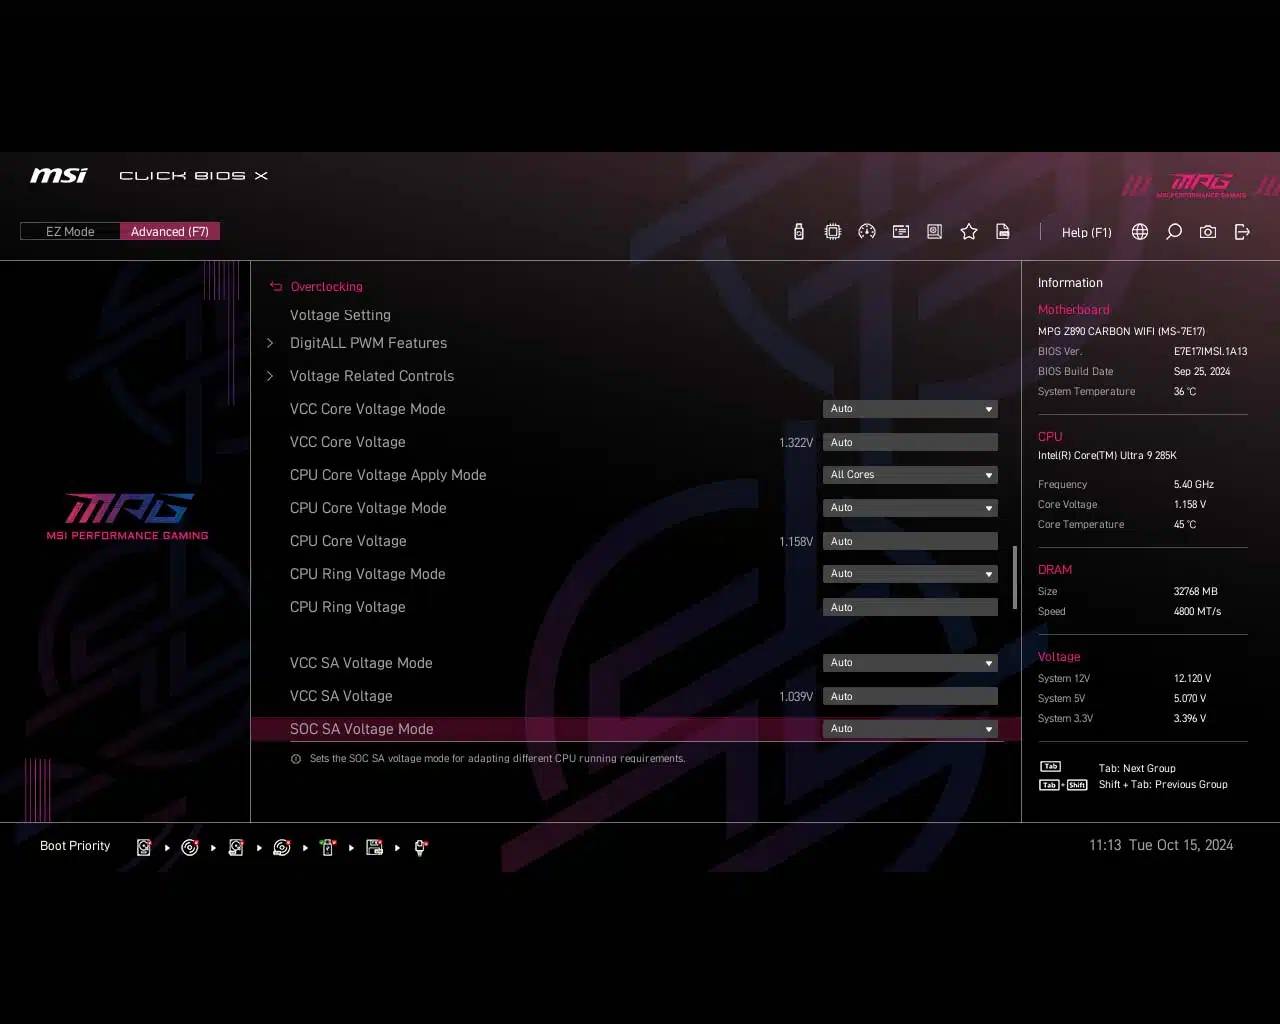Open the speedometer gauge icon in toolbar
Viewport: 1280px width, 1024px height.
pos(867,232)
